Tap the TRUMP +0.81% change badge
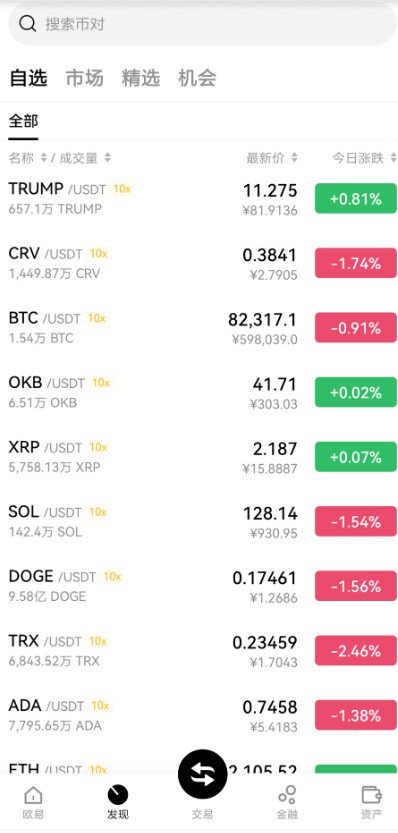This screenshot has width=398, height=833. click(x=355, y=199)
